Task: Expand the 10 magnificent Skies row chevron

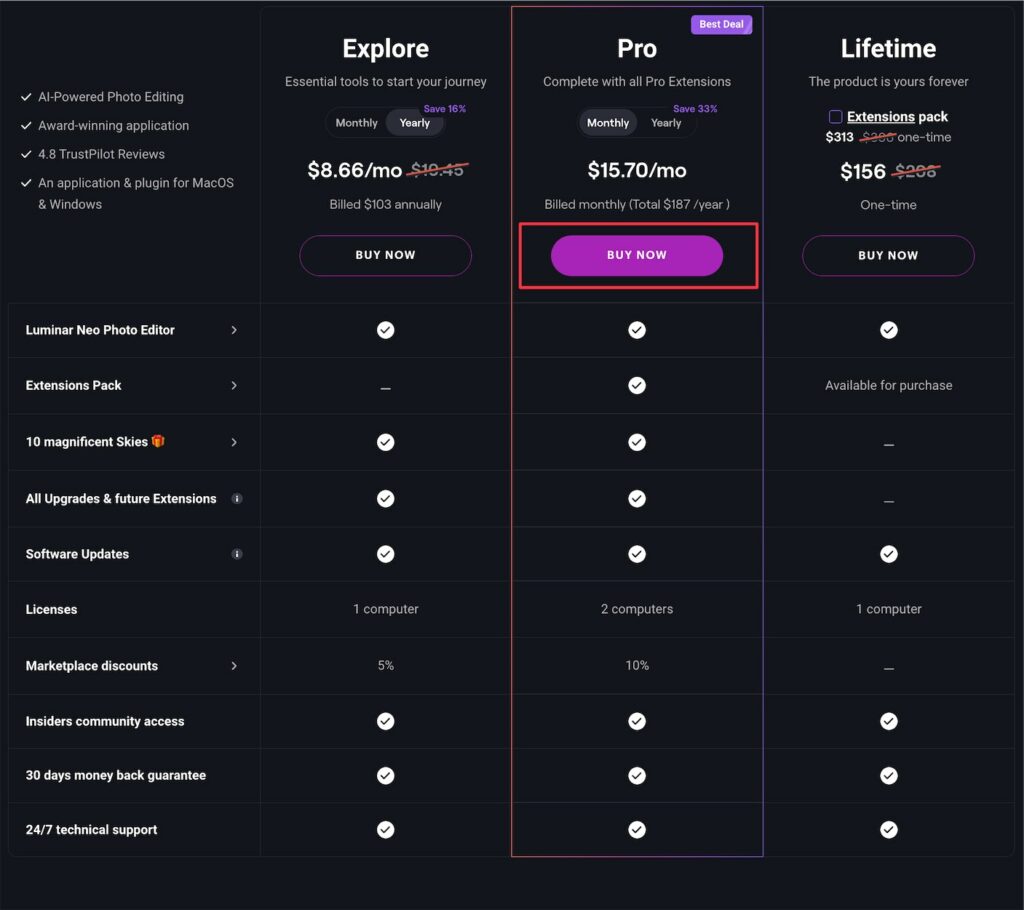Action: pyautogui.click(x=234, y=442)
